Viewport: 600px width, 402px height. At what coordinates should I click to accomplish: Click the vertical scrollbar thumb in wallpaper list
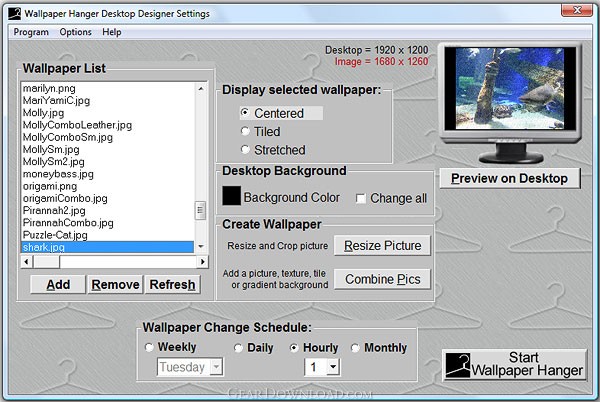[x=201, y=210]
